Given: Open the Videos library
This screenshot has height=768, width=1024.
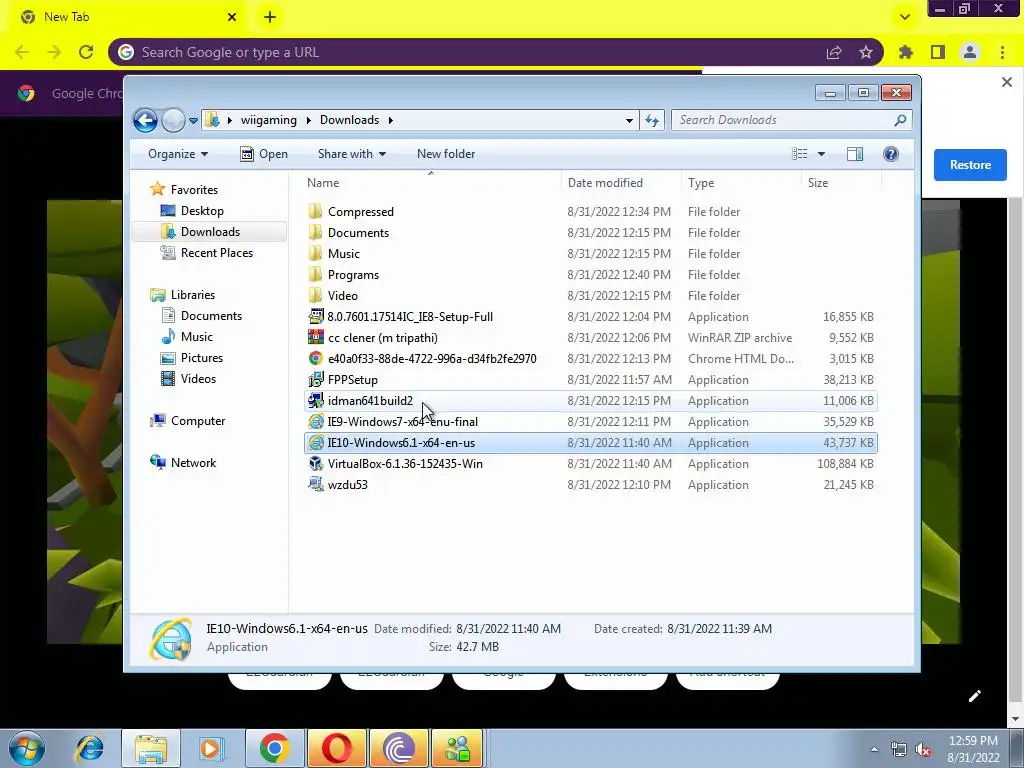Looking at the screenshot, I should coord(198,379).
